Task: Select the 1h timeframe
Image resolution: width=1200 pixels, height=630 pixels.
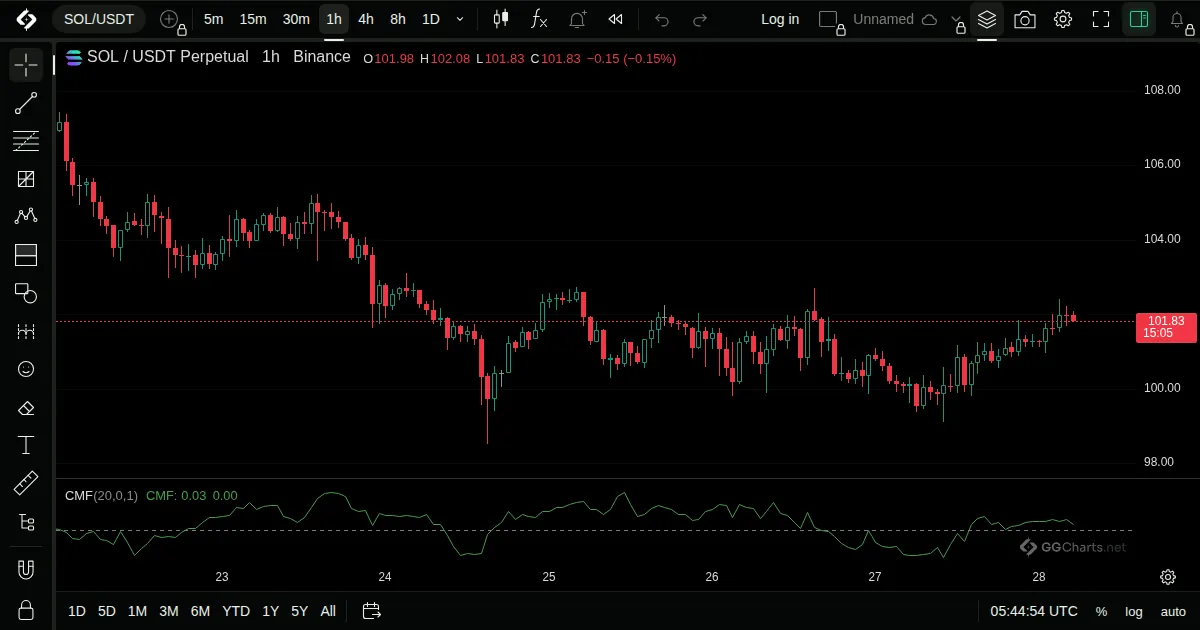Action: pyautogui.click(x=334, y=19)
